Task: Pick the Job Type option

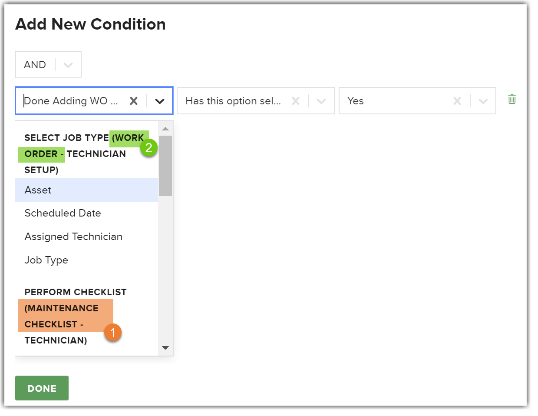Action: [x=86, y=260]
